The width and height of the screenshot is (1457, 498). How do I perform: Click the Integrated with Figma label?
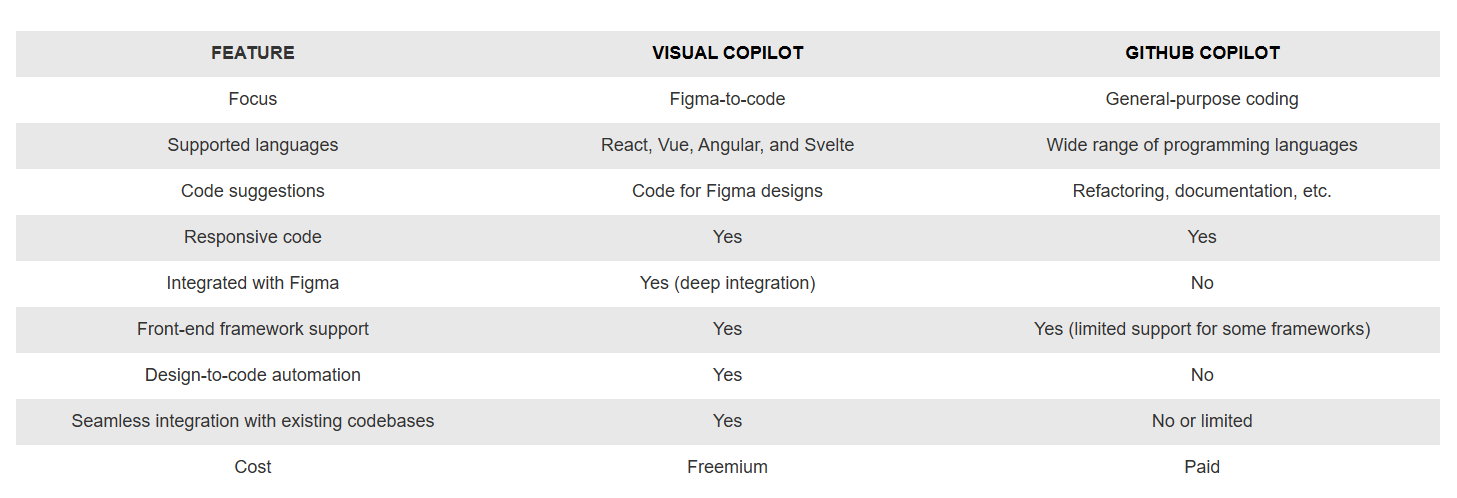tap(253, 283)
